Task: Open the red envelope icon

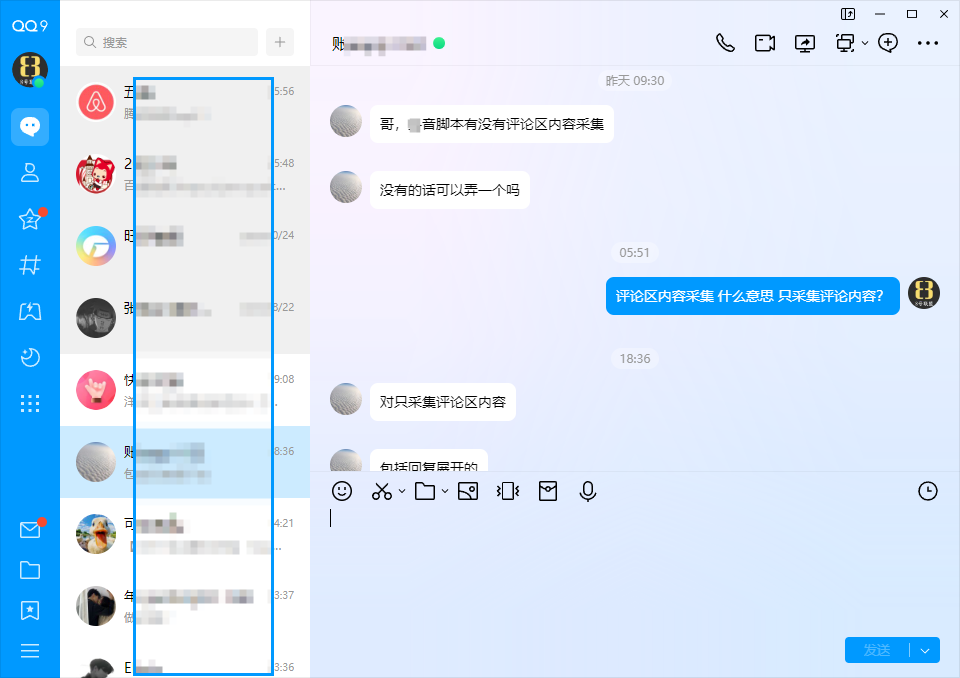Action: 547,491
